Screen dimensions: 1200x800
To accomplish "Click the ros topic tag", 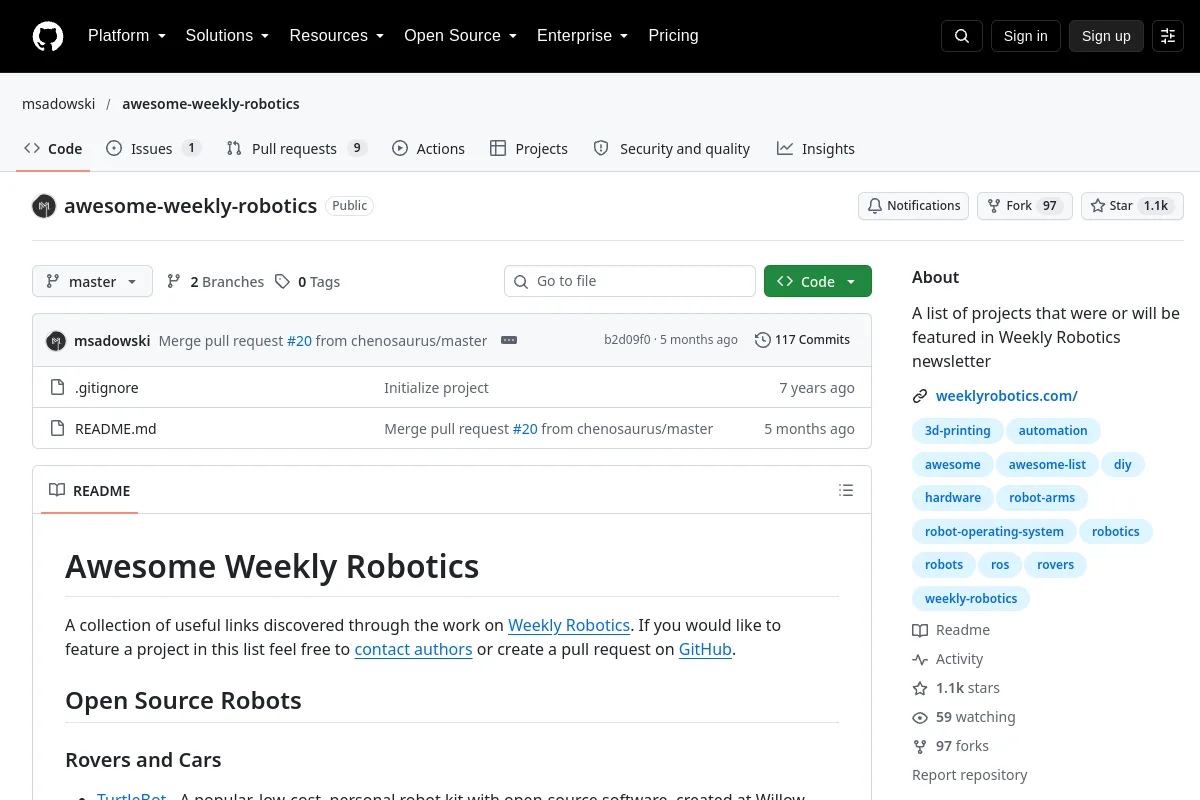I will tap(1000, 565).
